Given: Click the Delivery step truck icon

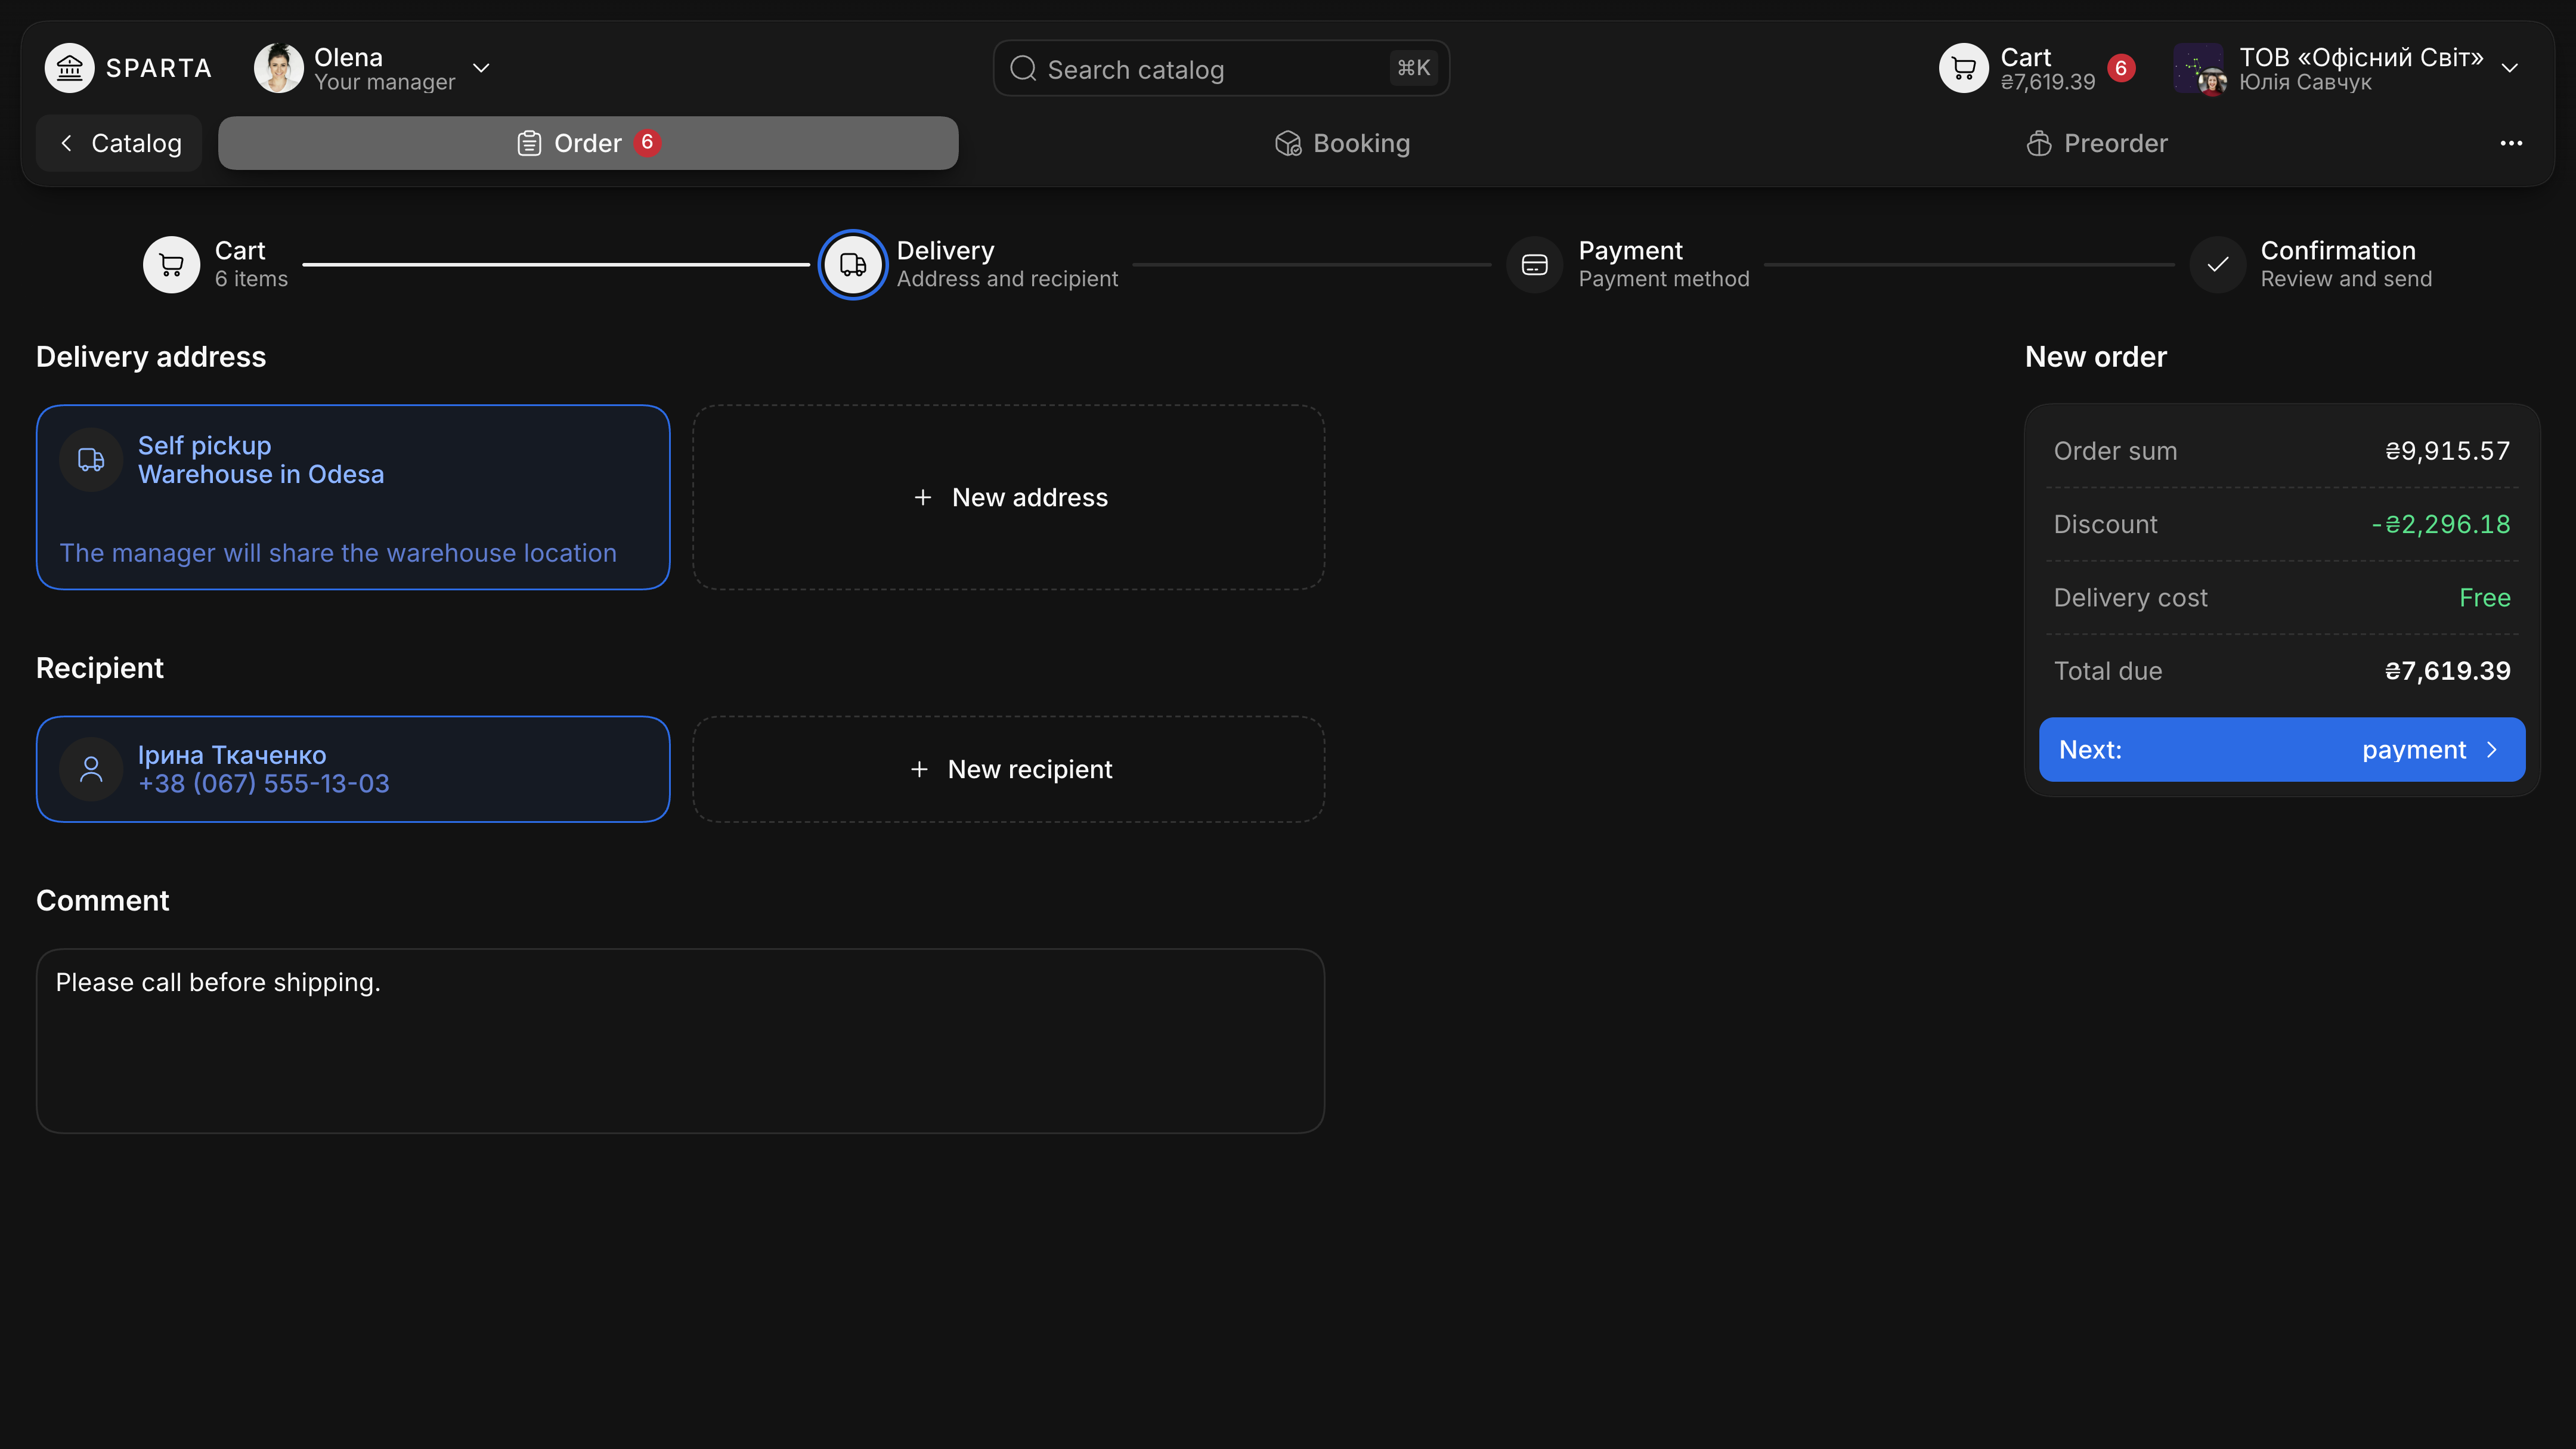Looking at the screenshot, I should coord(853,264).
